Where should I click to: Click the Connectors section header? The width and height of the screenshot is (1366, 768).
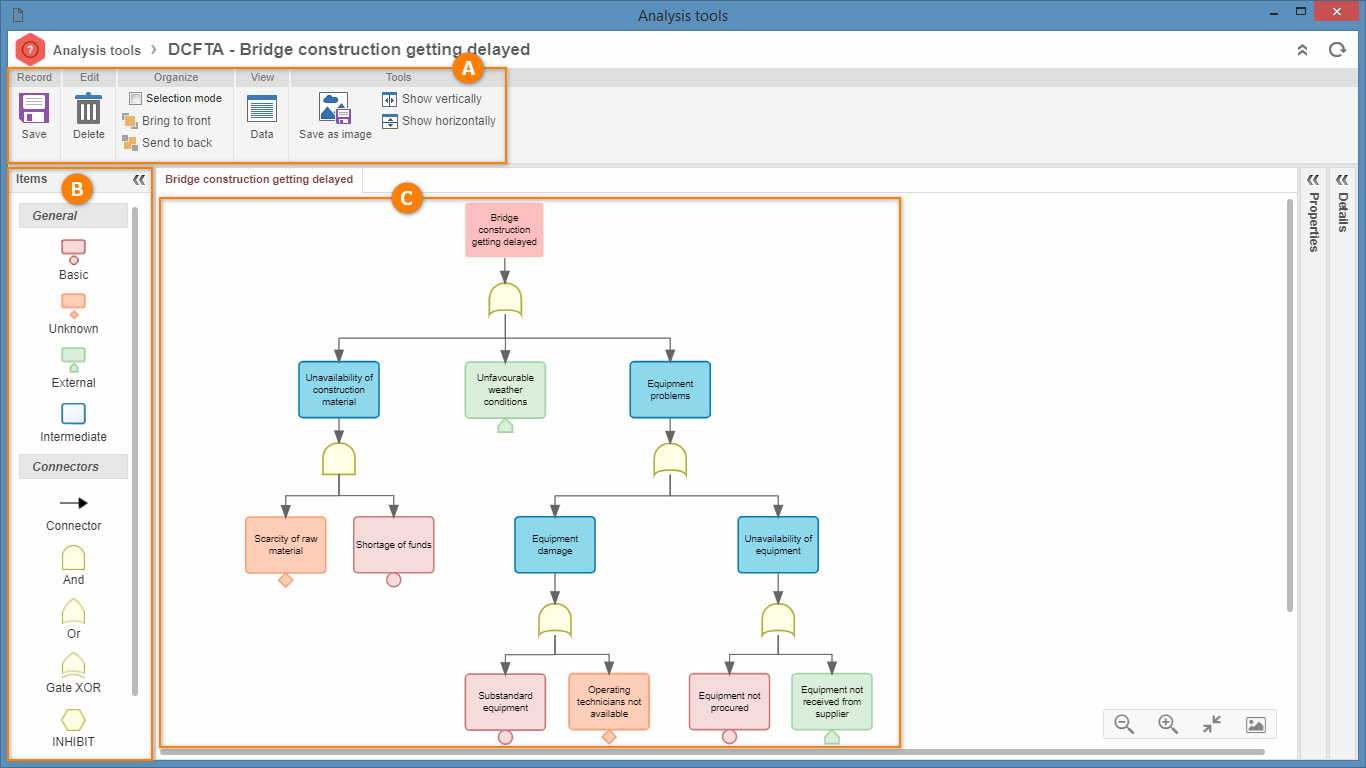73,467
